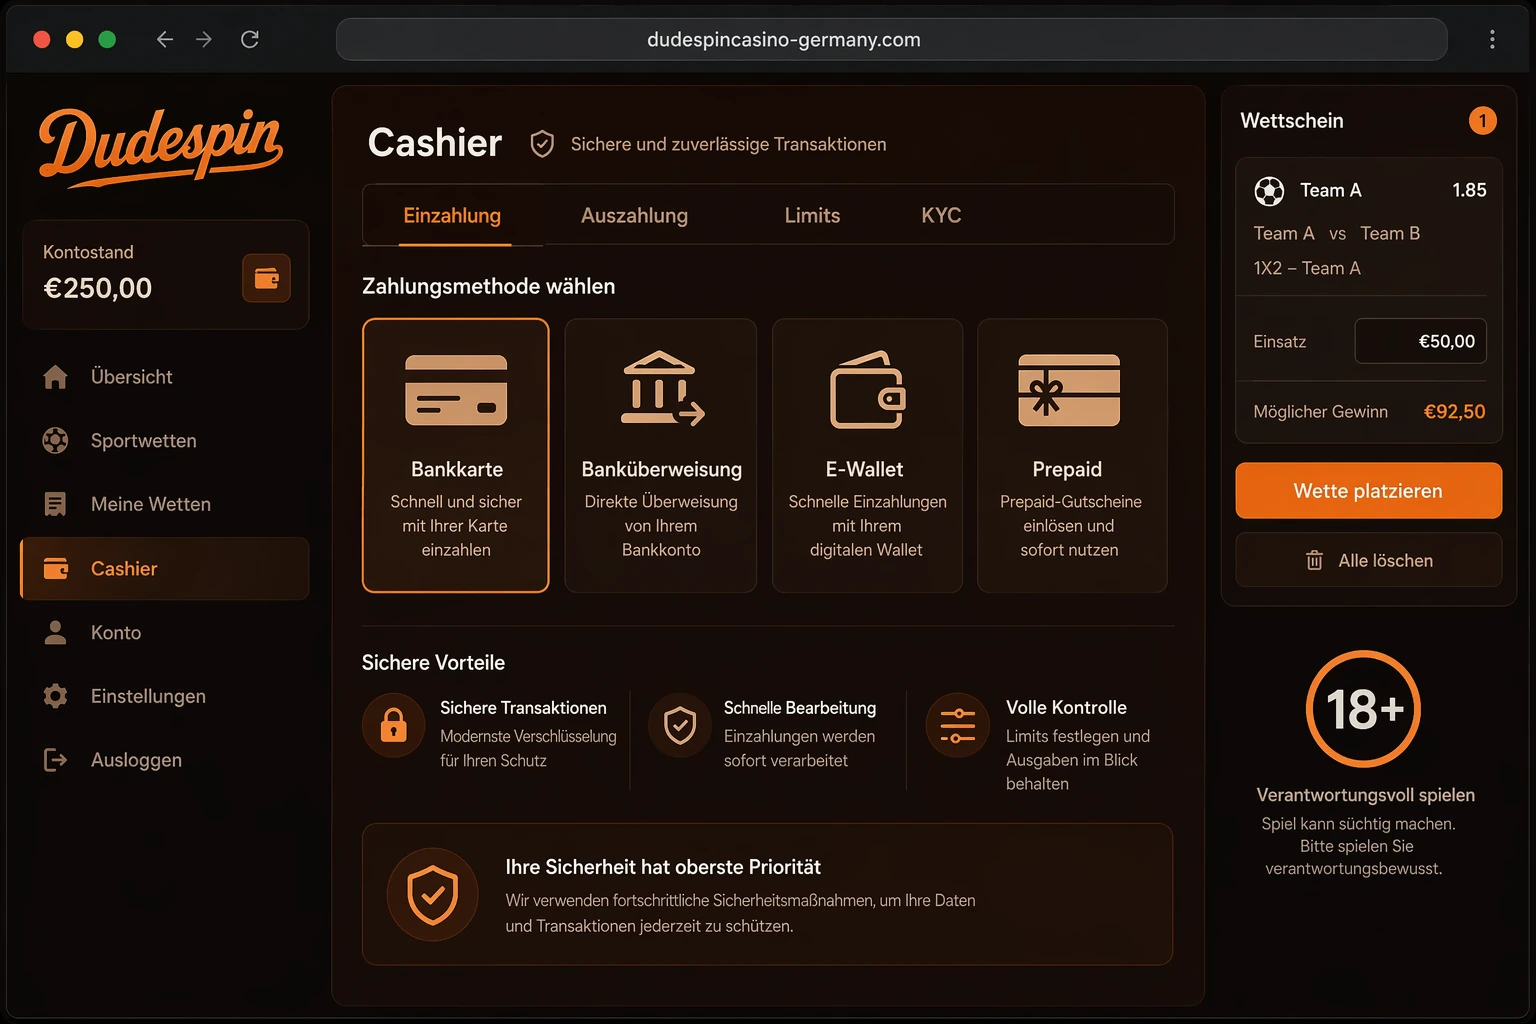The height and width of the screenshot is (1024, 1536).
Task: Click the trash icon in Alle löschen
Action: 1314,560
